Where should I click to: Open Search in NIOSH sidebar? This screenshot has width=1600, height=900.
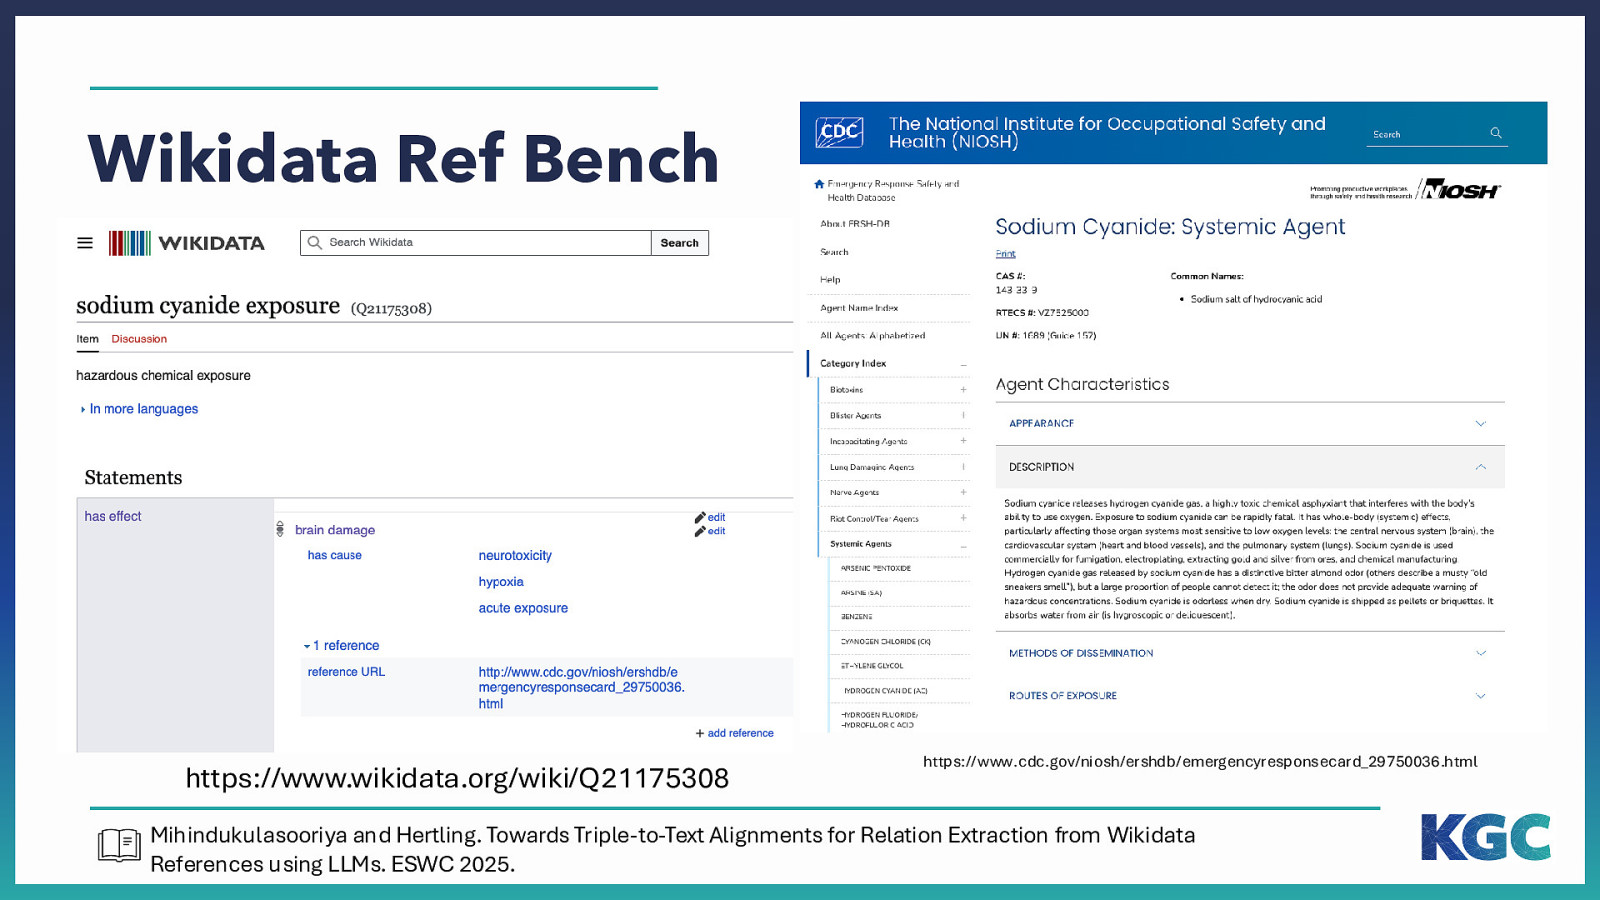tap(834, 252)
